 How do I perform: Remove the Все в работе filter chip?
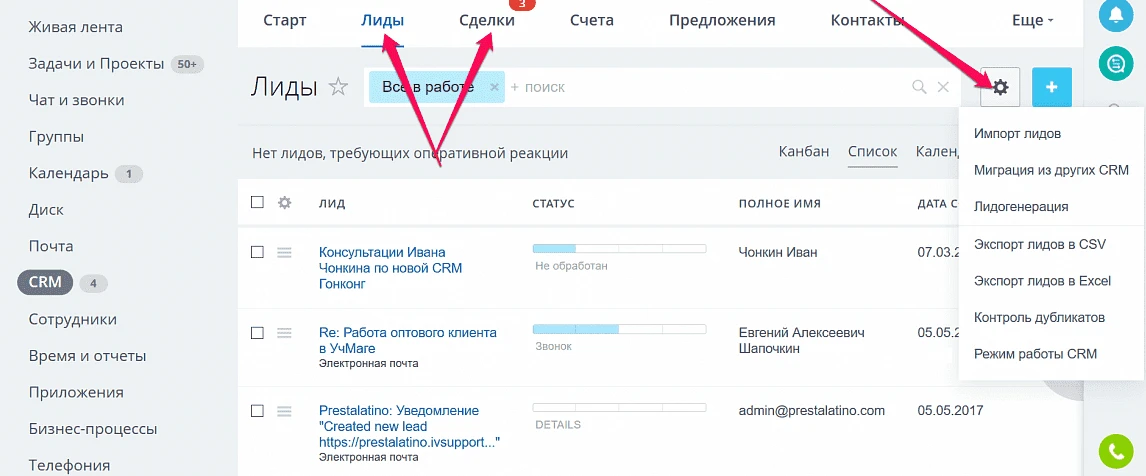[494, 87]
